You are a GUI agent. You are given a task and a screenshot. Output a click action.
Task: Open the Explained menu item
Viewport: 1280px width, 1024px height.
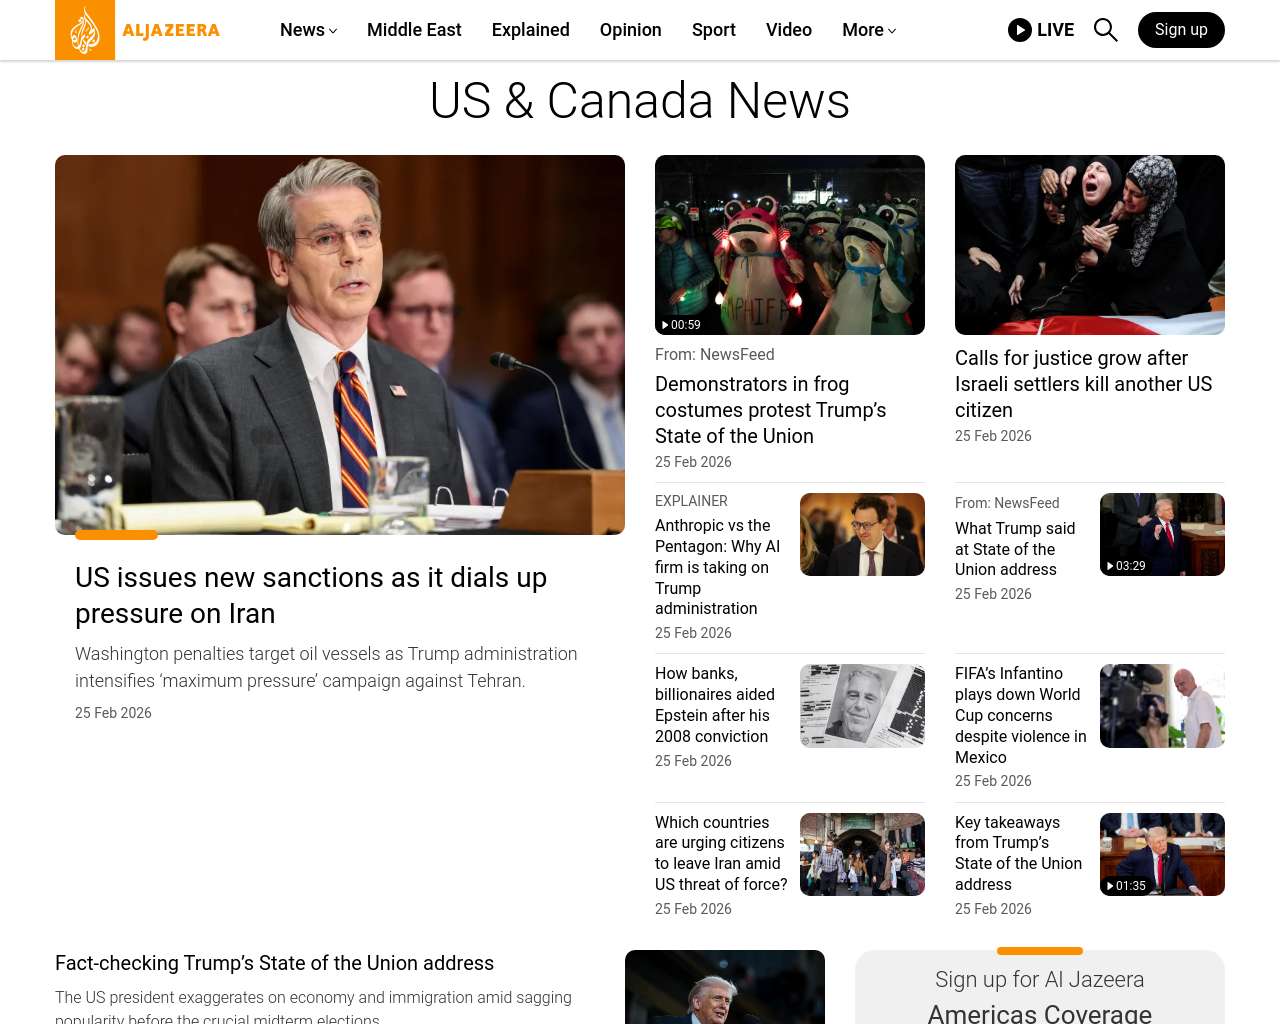[530, 30]
